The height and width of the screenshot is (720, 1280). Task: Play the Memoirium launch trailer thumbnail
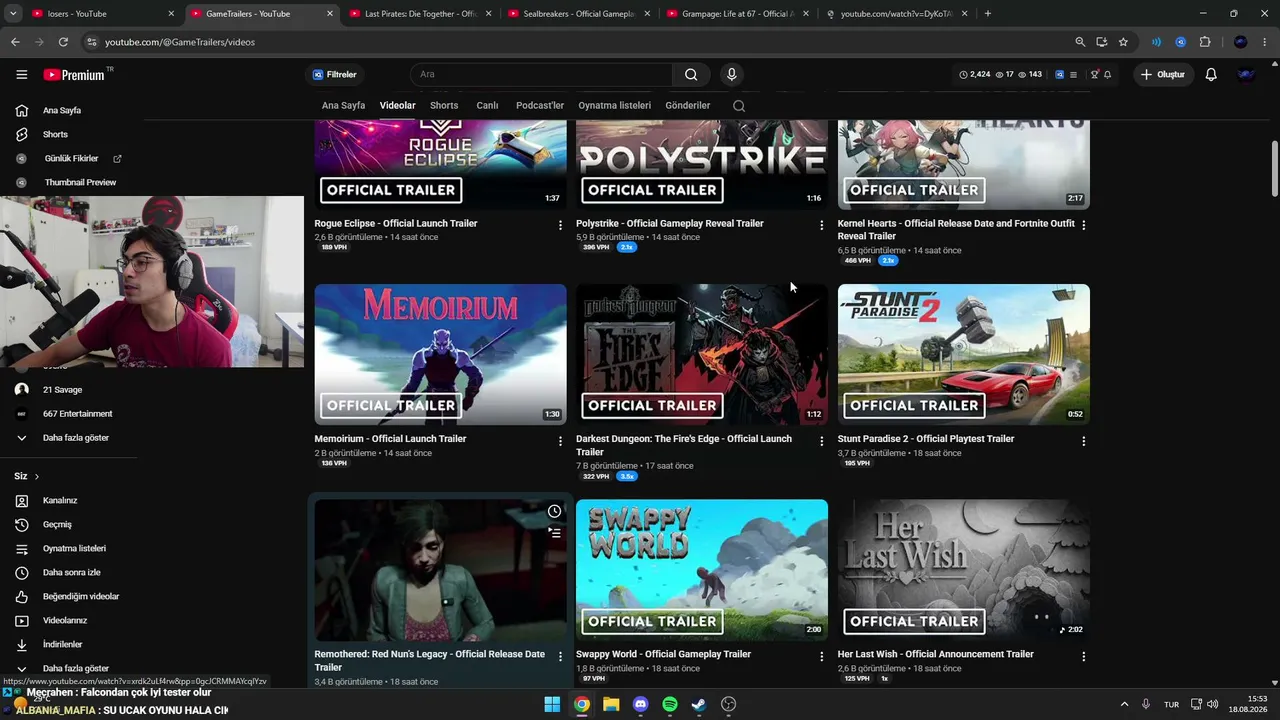pyautogui.click(x=440, y=355)
